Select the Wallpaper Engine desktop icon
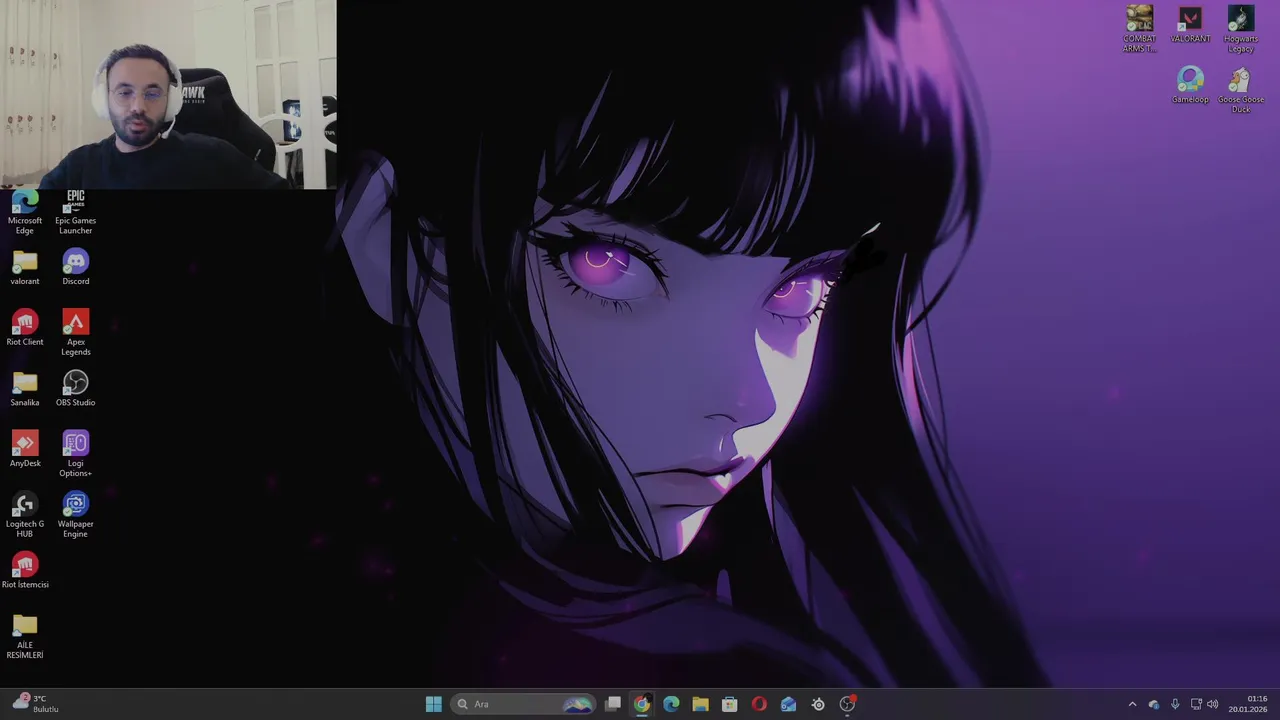Viewport: 1280px width, 720px height. point(75,515)
